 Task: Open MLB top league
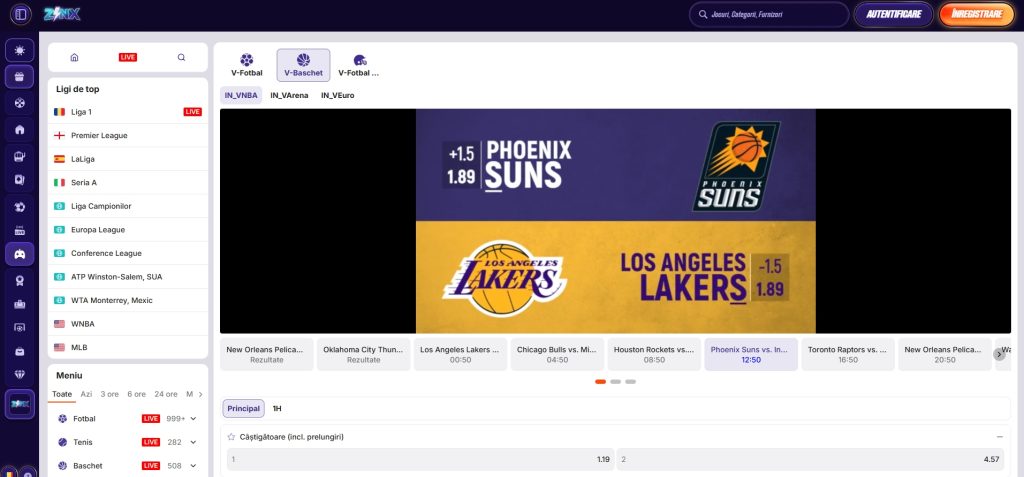pyautogui.click(x=128, y=347)
